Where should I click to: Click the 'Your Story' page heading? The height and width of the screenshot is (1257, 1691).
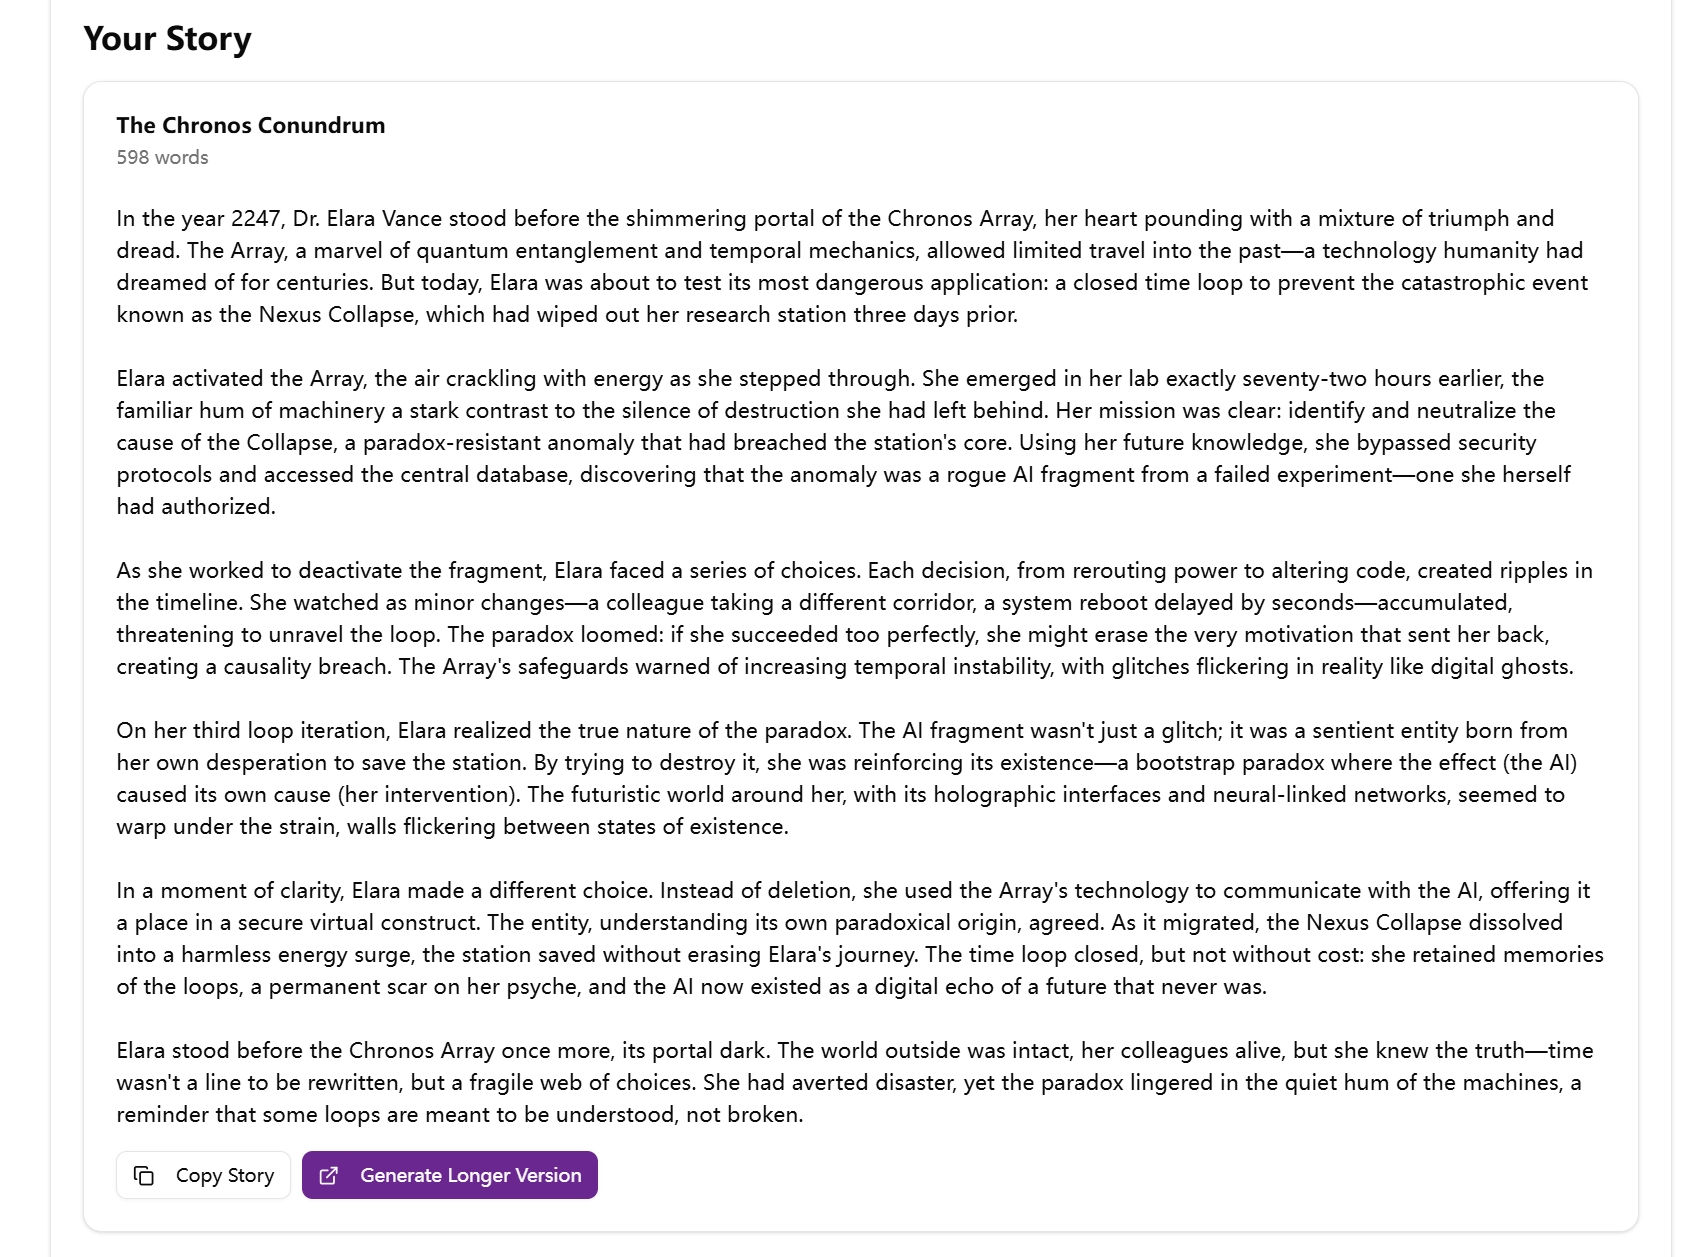coord(167,40)
